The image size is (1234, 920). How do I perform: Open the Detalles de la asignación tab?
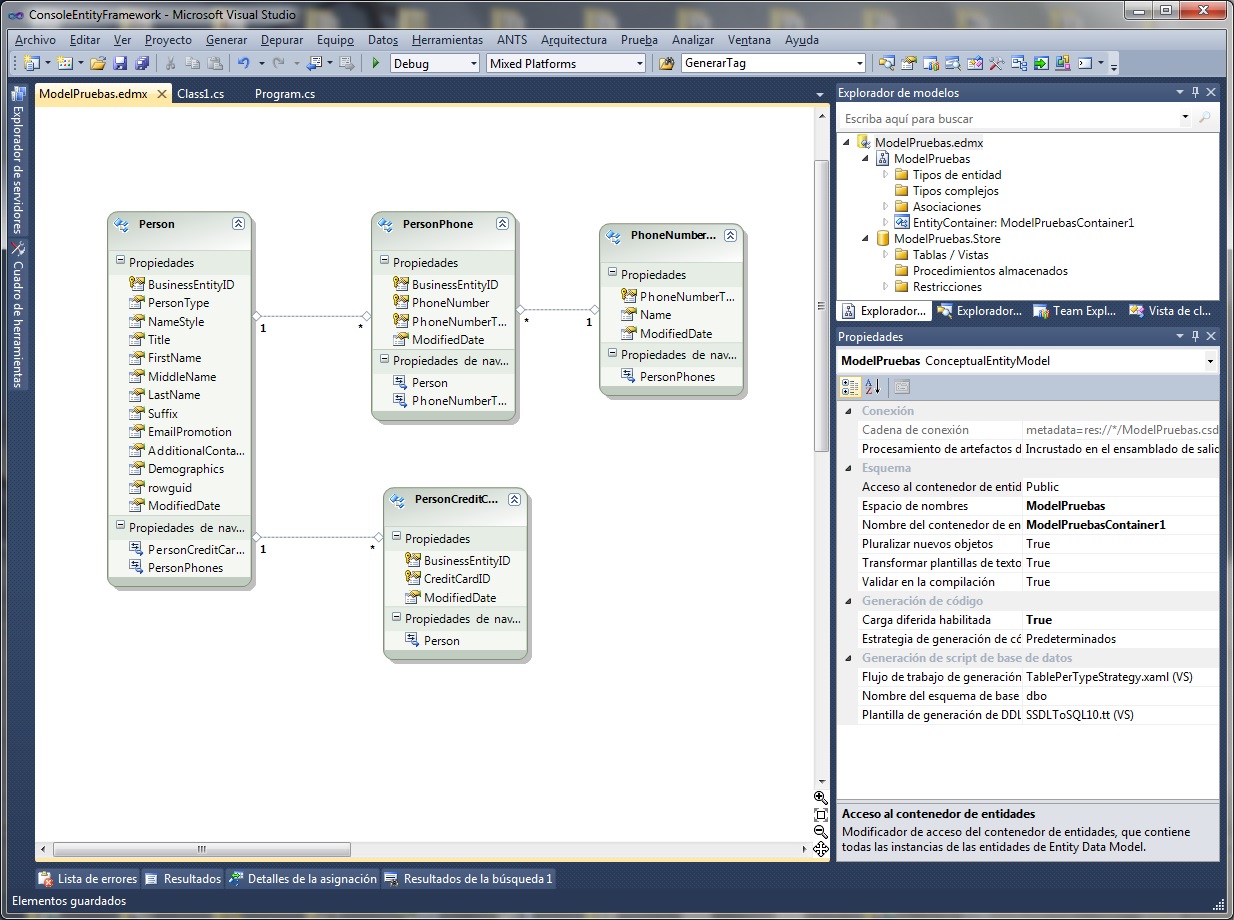coord(303,879)
